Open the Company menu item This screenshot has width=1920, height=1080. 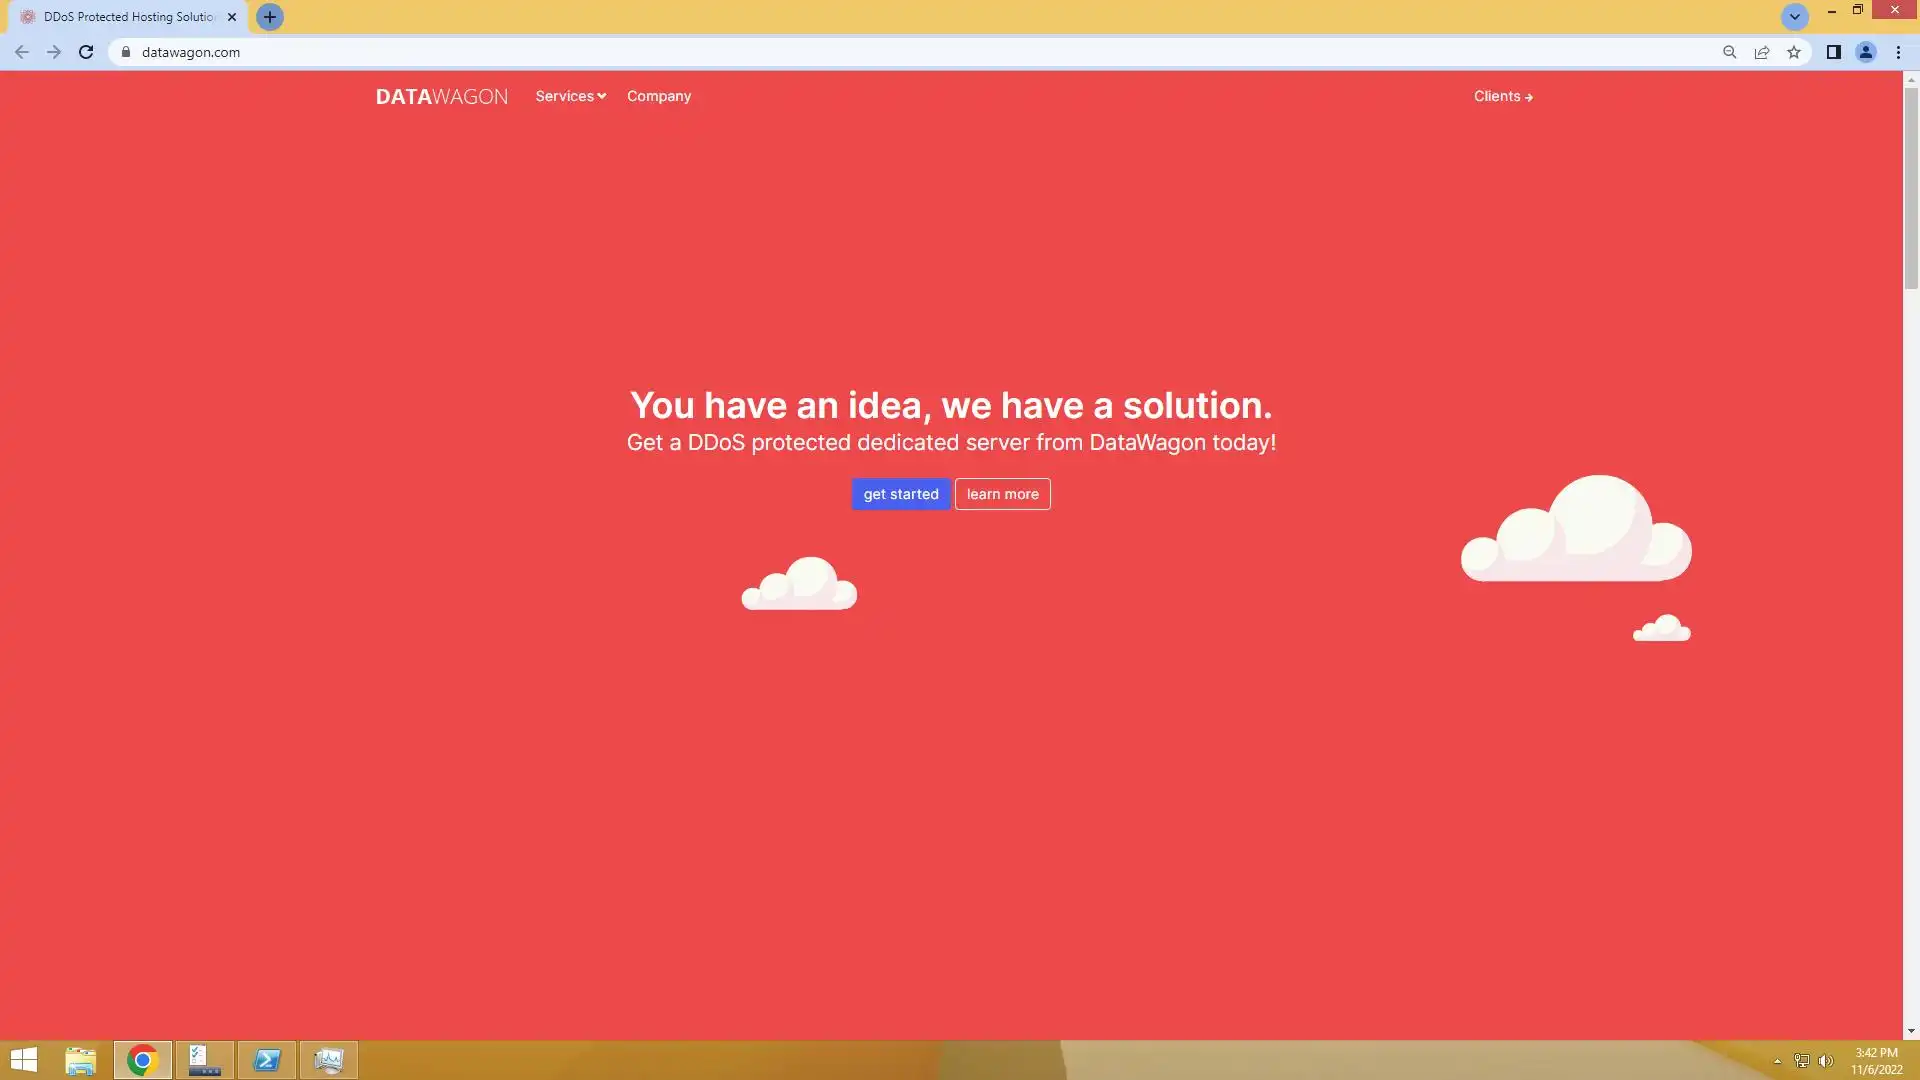(658, 96)
